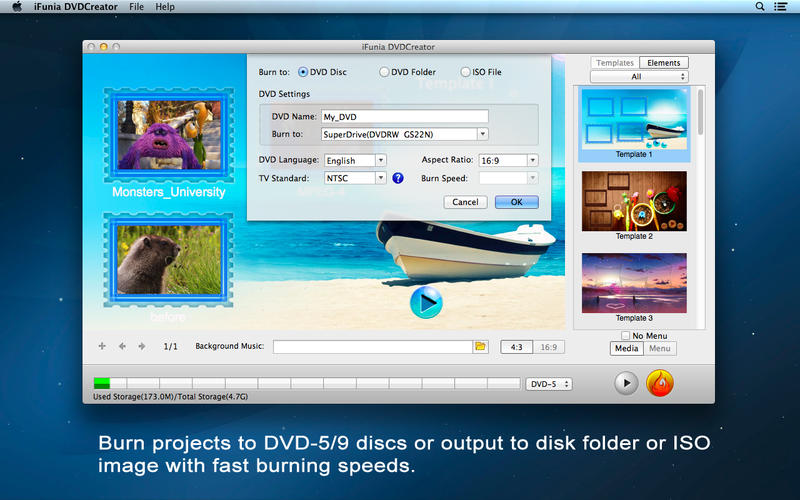The width and height of the screenshot is (800, 500).
Task: Select the groundhog video thumbnail
Action: [x=169, y=260]
